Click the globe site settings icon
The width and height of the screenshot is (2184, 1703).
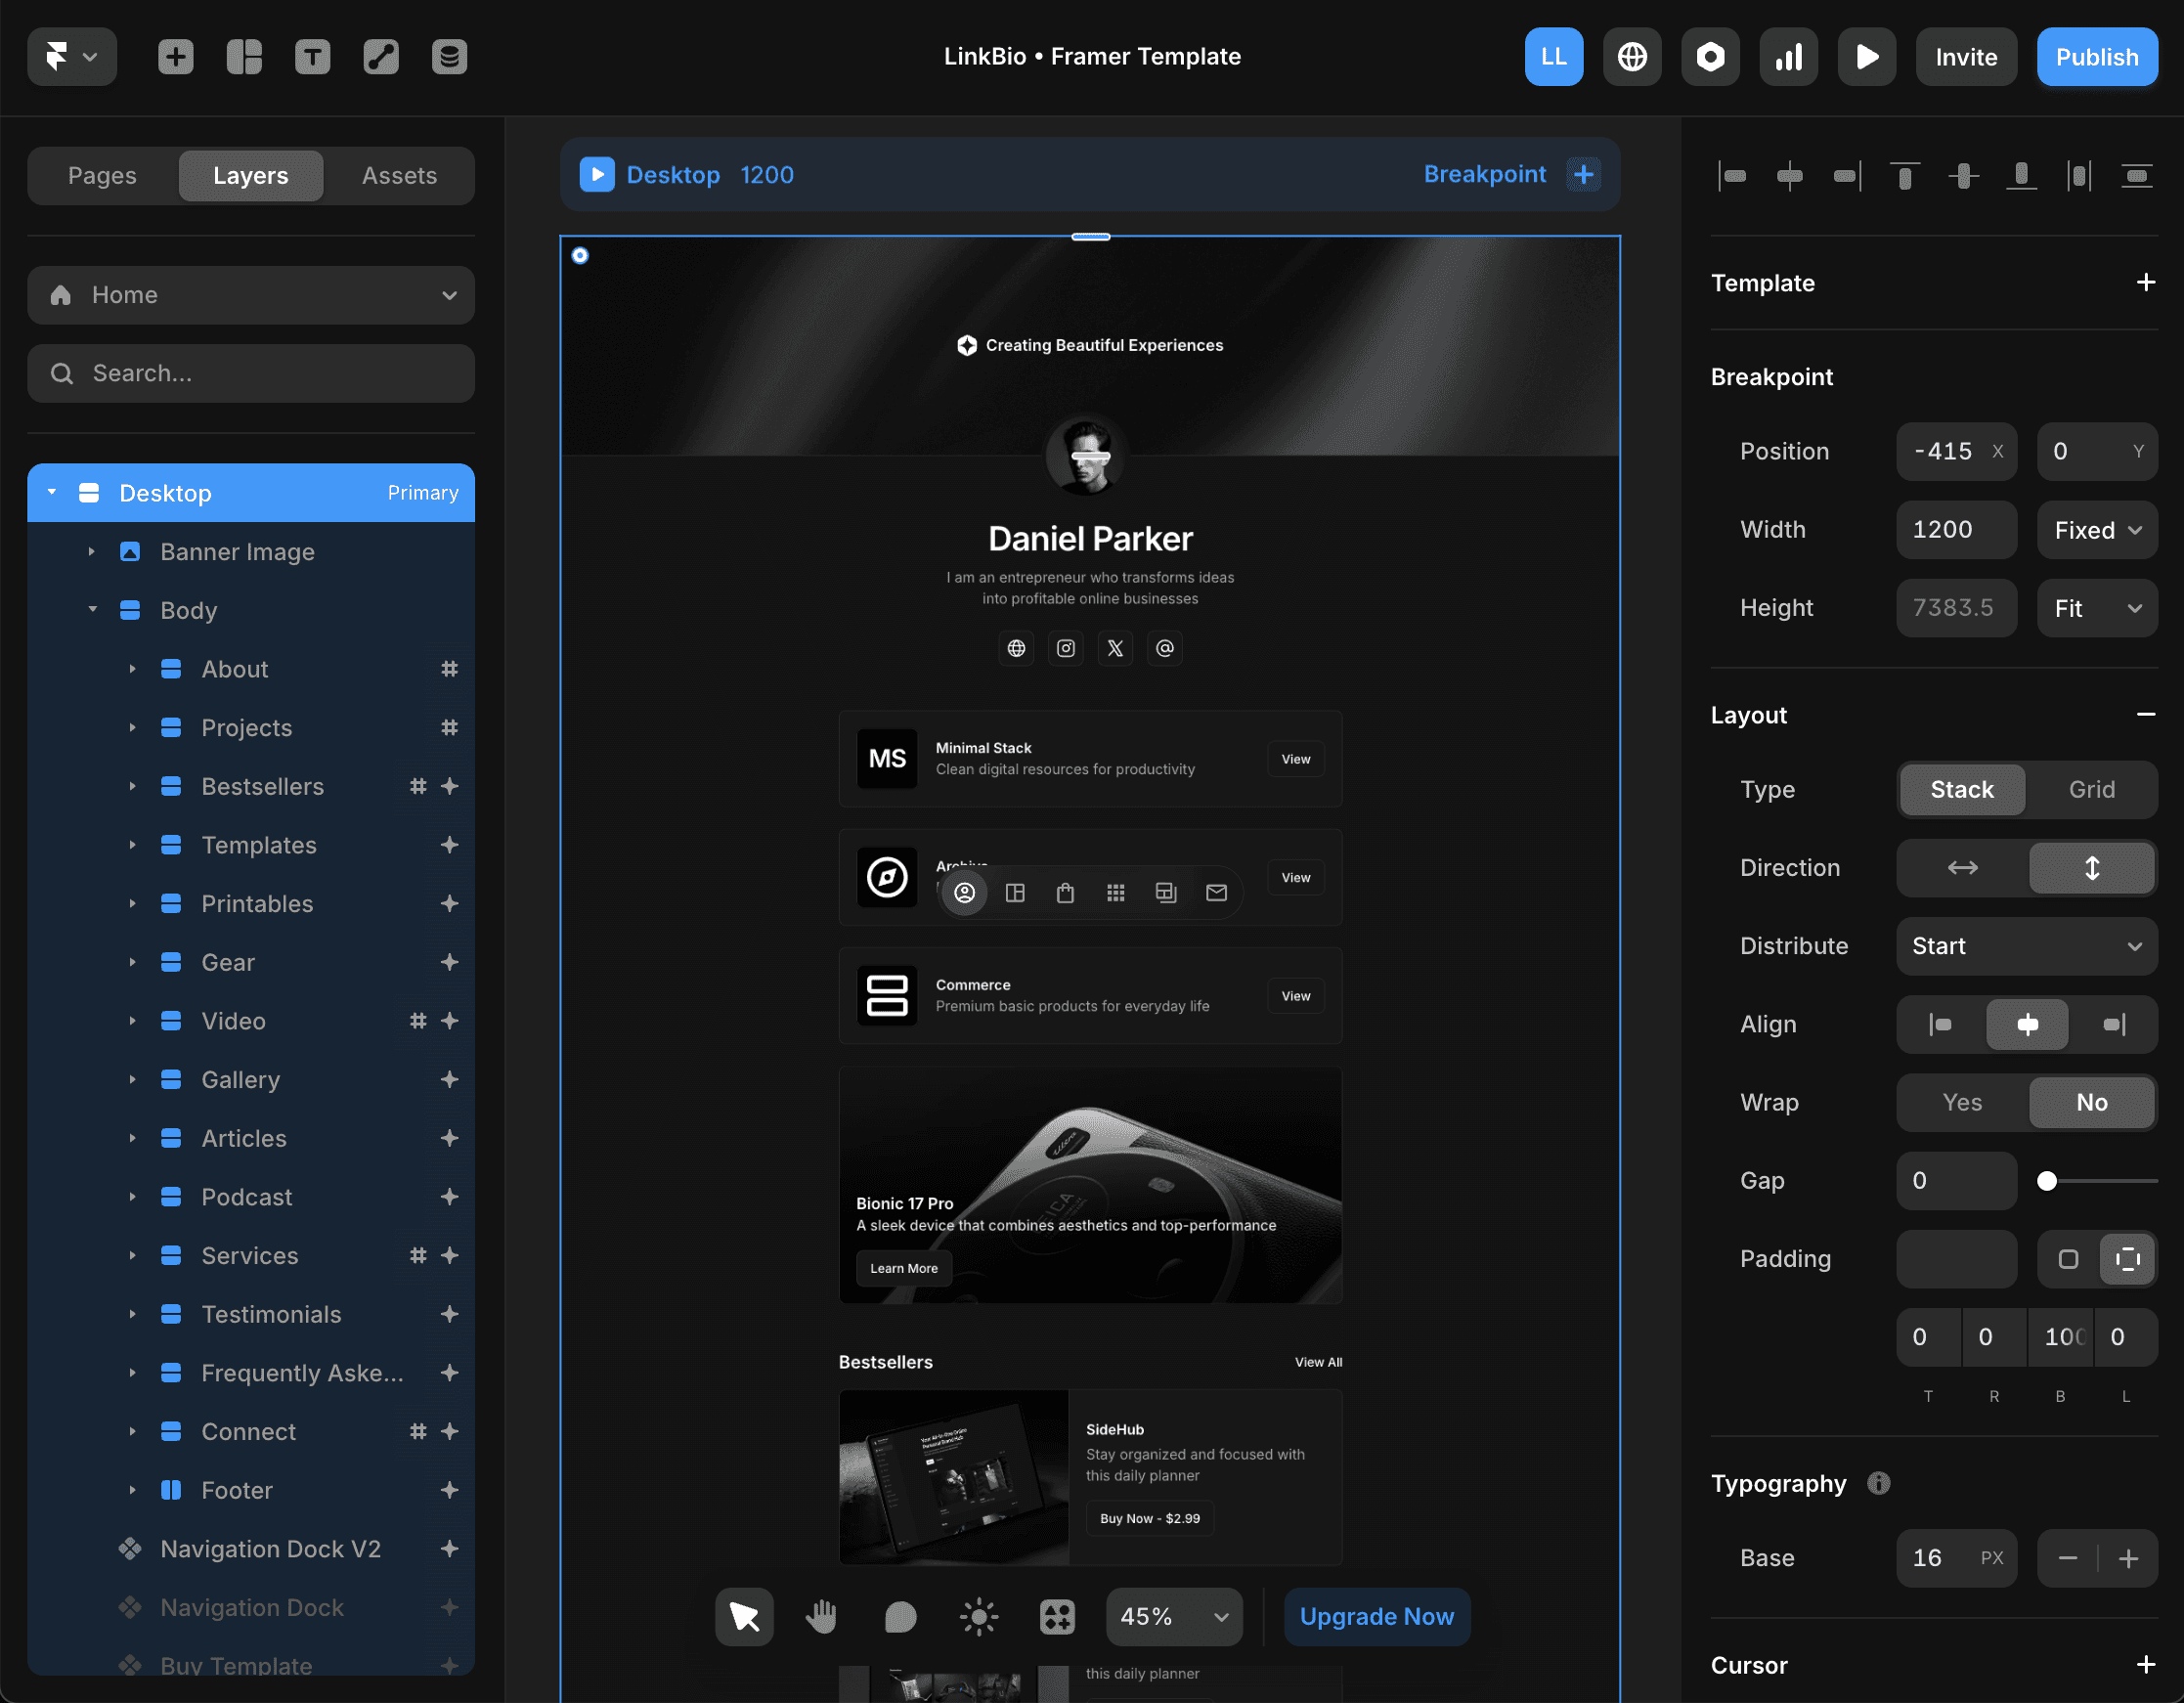coord(1631,57)
